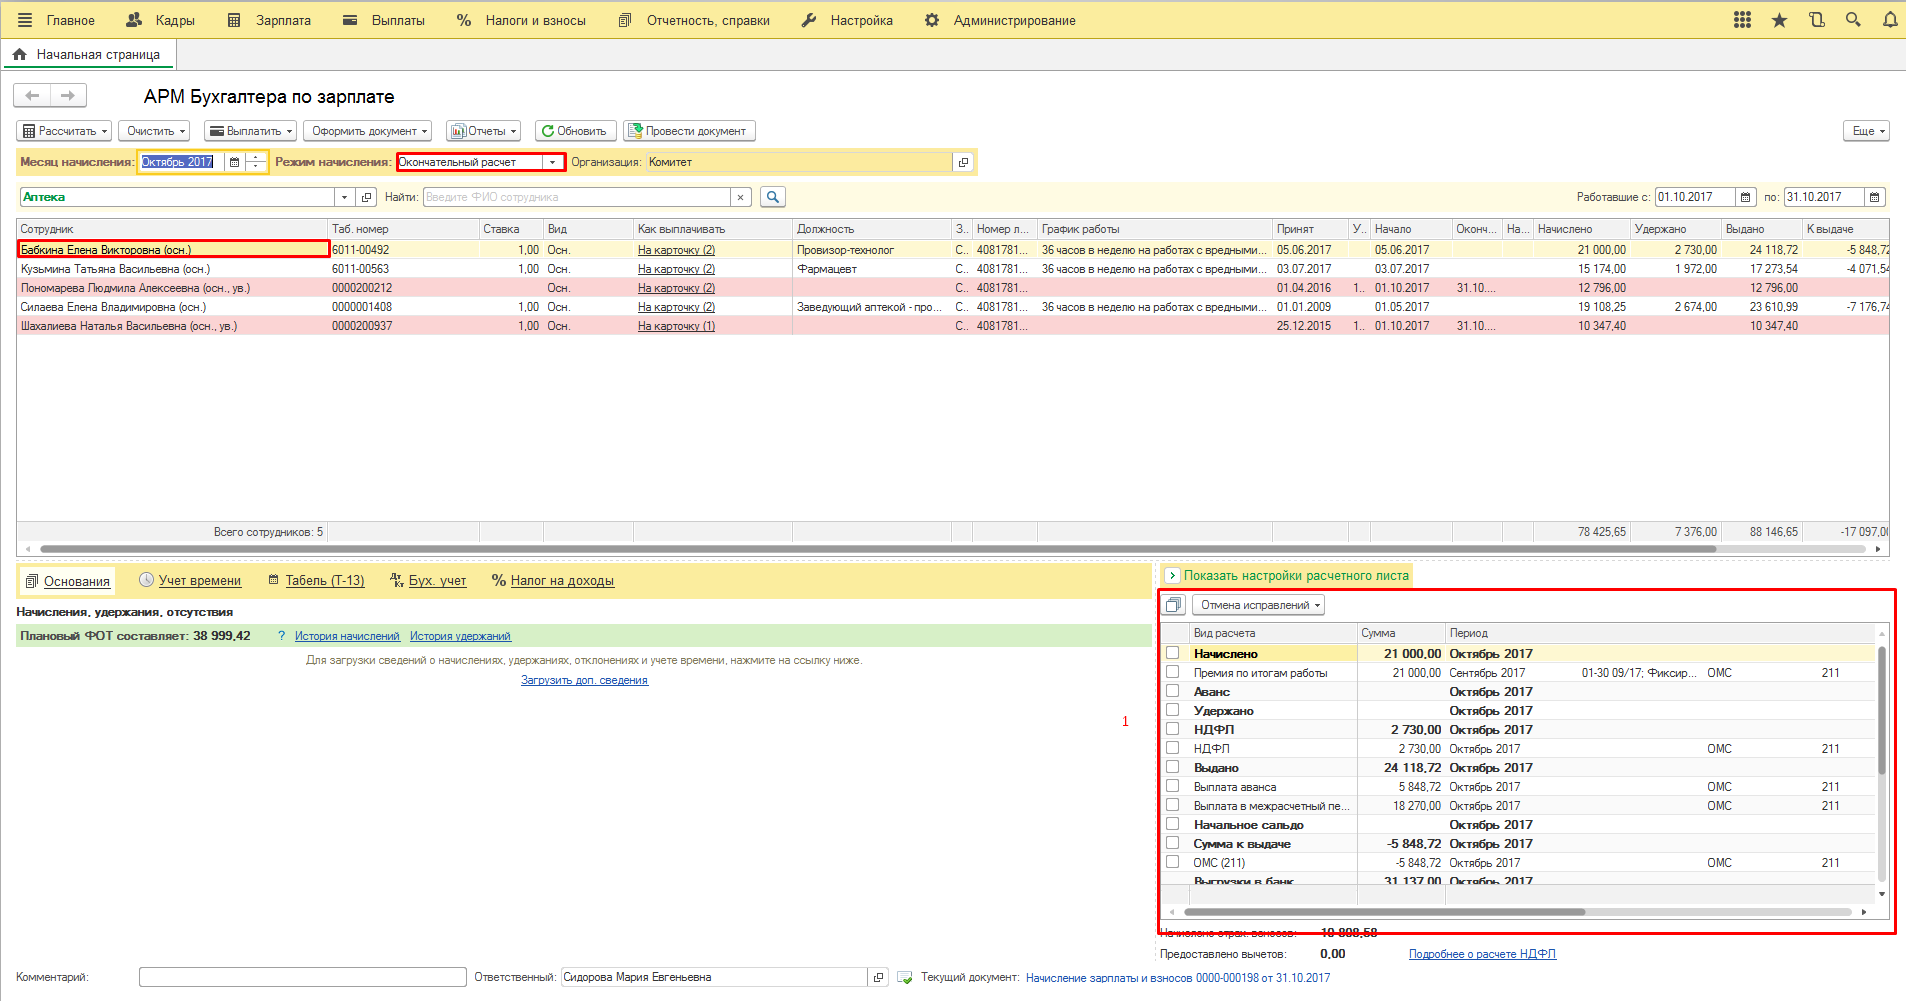
Task: Open the Загрузить доп. сведения link
Action: coord(584,680)
